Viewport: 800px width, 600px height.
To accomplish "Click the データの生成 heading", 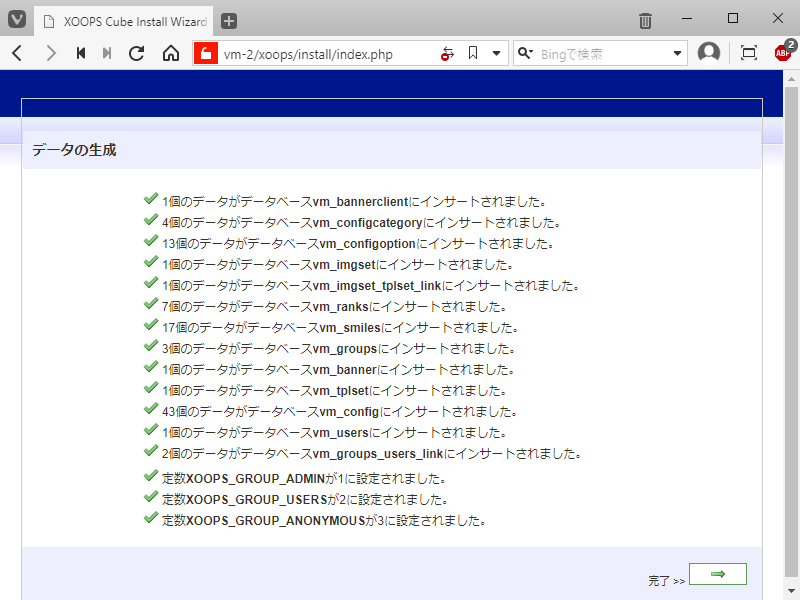I will (74, 149).
